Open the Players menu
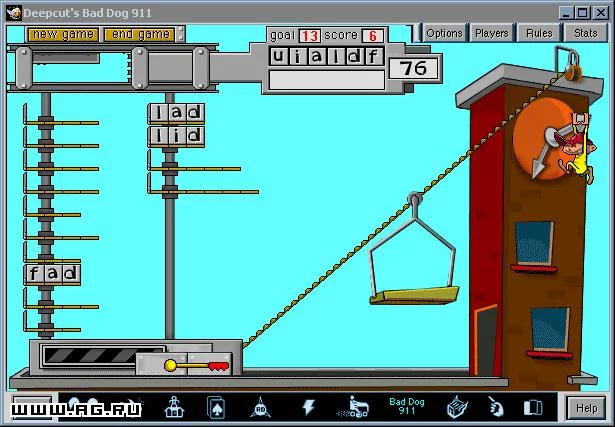 click(x=492, y=33)
